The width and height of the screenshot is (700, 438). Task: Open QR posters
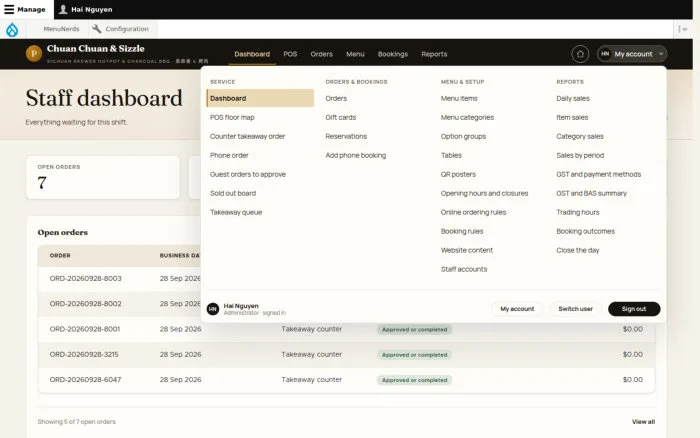458,174
